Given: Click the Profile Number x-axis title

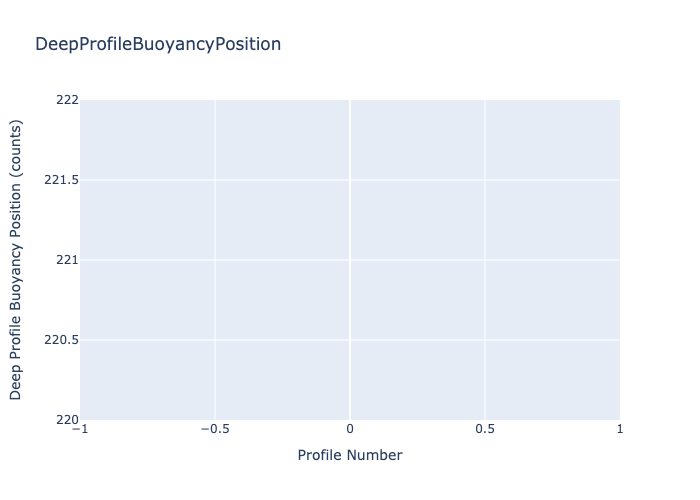Looking at the screenshot, I should [x=350, y=456].
